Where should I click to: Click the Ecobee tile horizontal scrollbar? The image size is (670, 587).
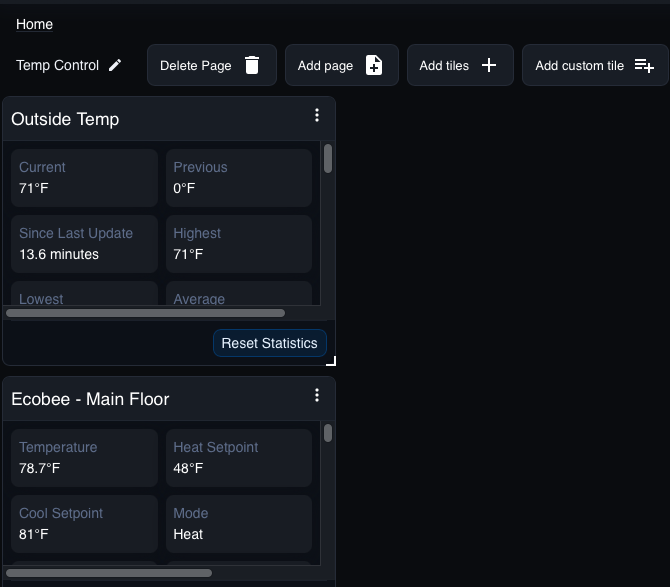[110, 573]
